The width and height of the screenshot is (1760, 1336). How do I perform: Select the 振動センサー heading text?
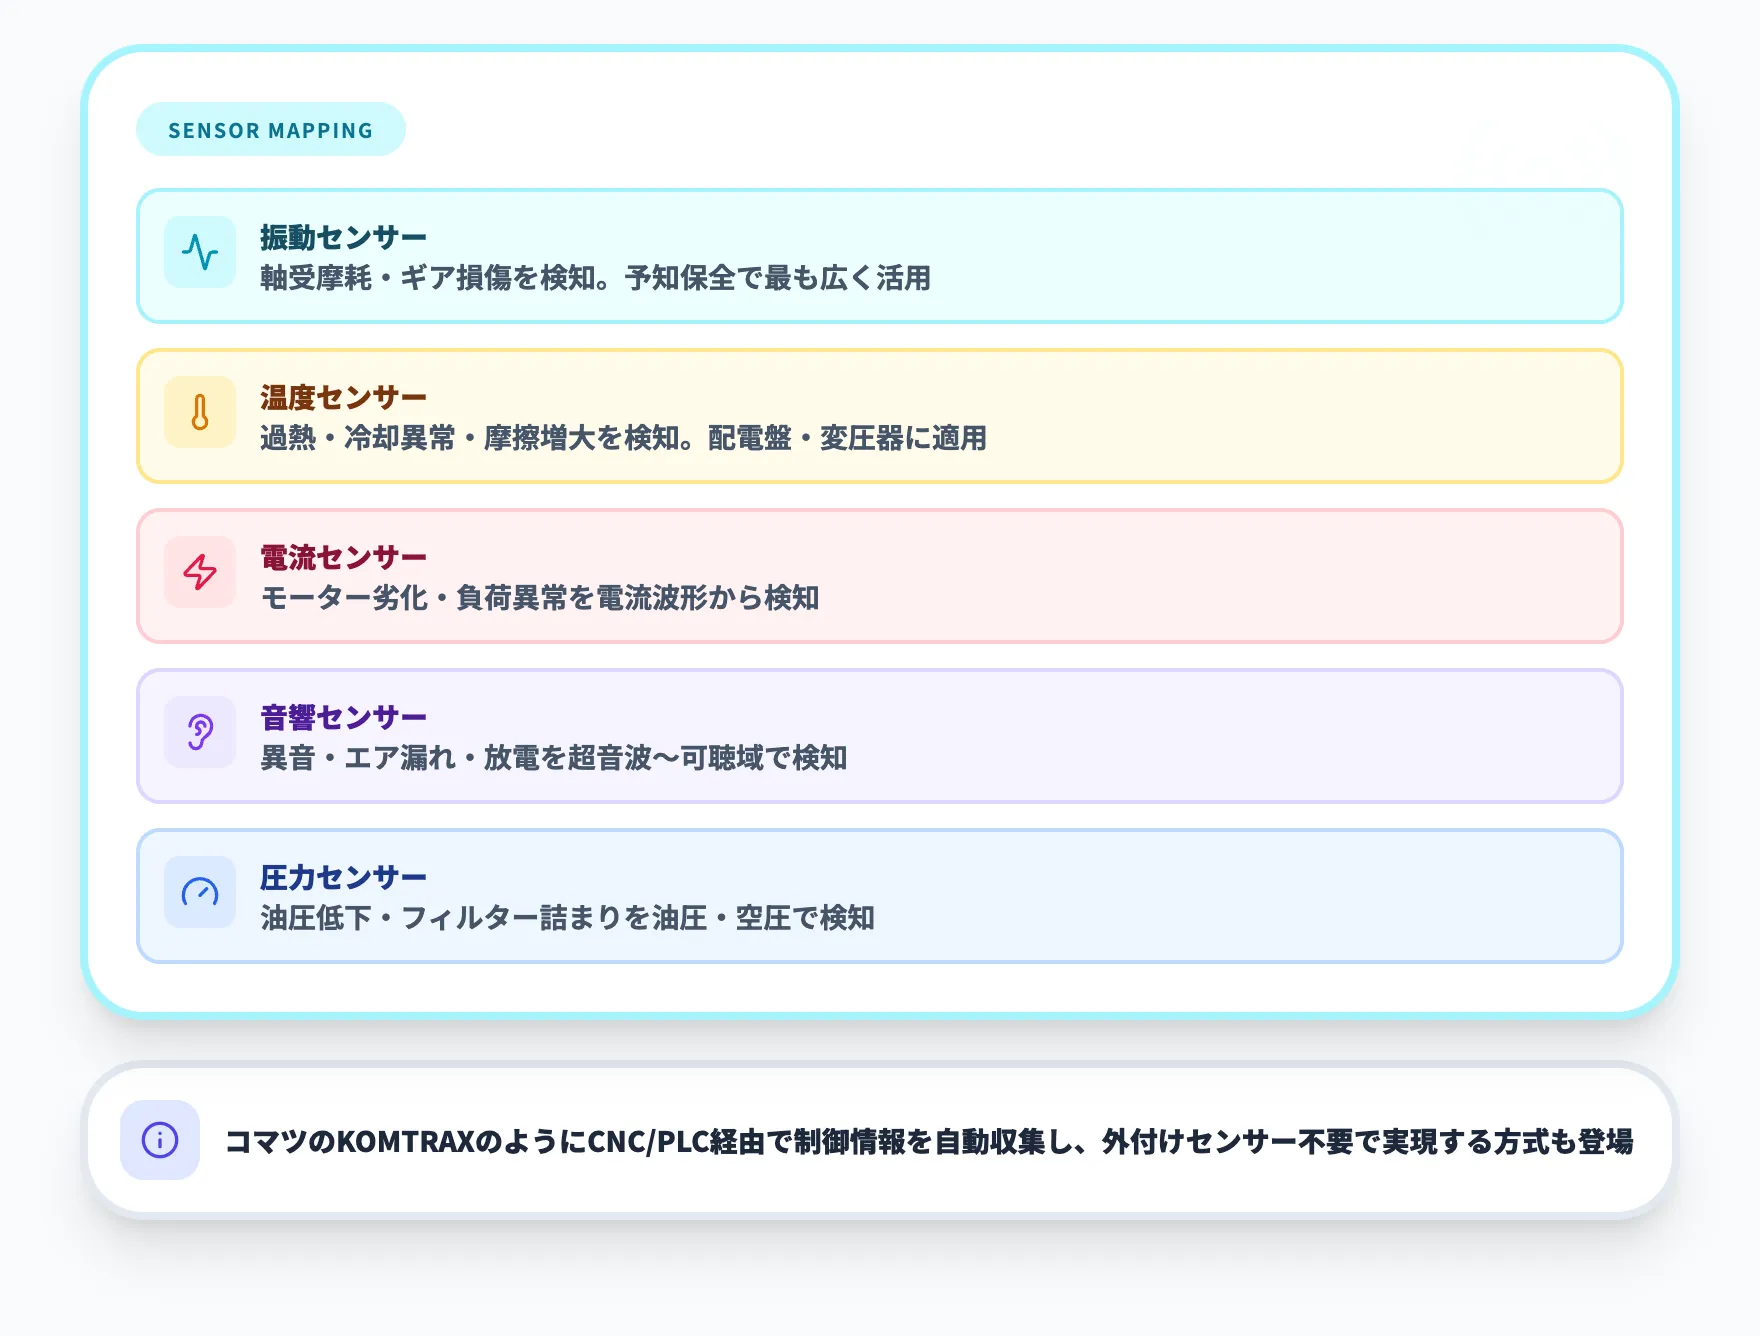pyautogui.click(x=341, y=237)
